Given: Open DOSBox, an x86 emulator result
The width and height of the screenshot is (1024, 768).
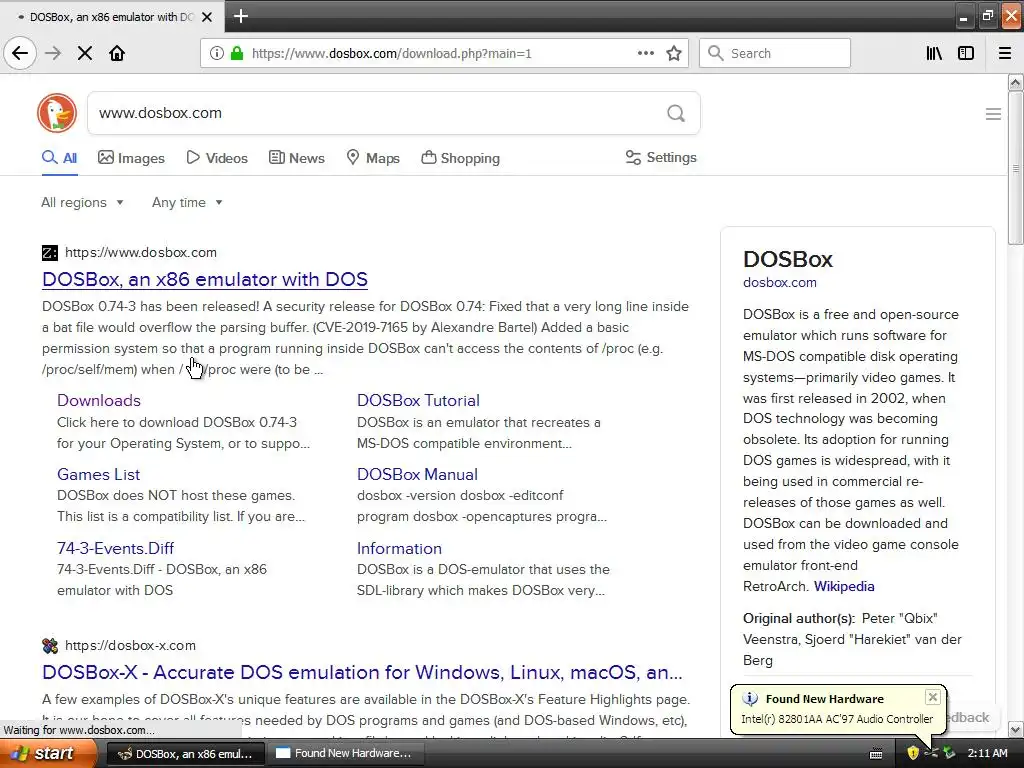Looking at the screenshot, I should click(x=204, y=280).
